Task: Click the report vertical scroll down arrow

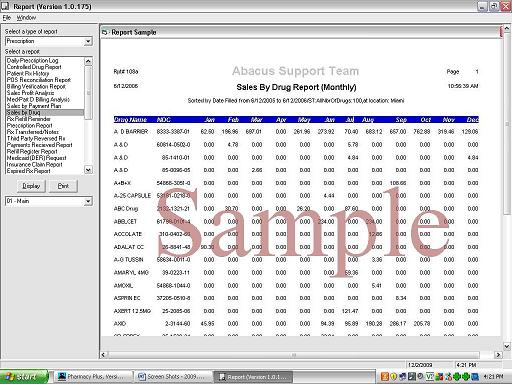Action: (x=507, y=347)
